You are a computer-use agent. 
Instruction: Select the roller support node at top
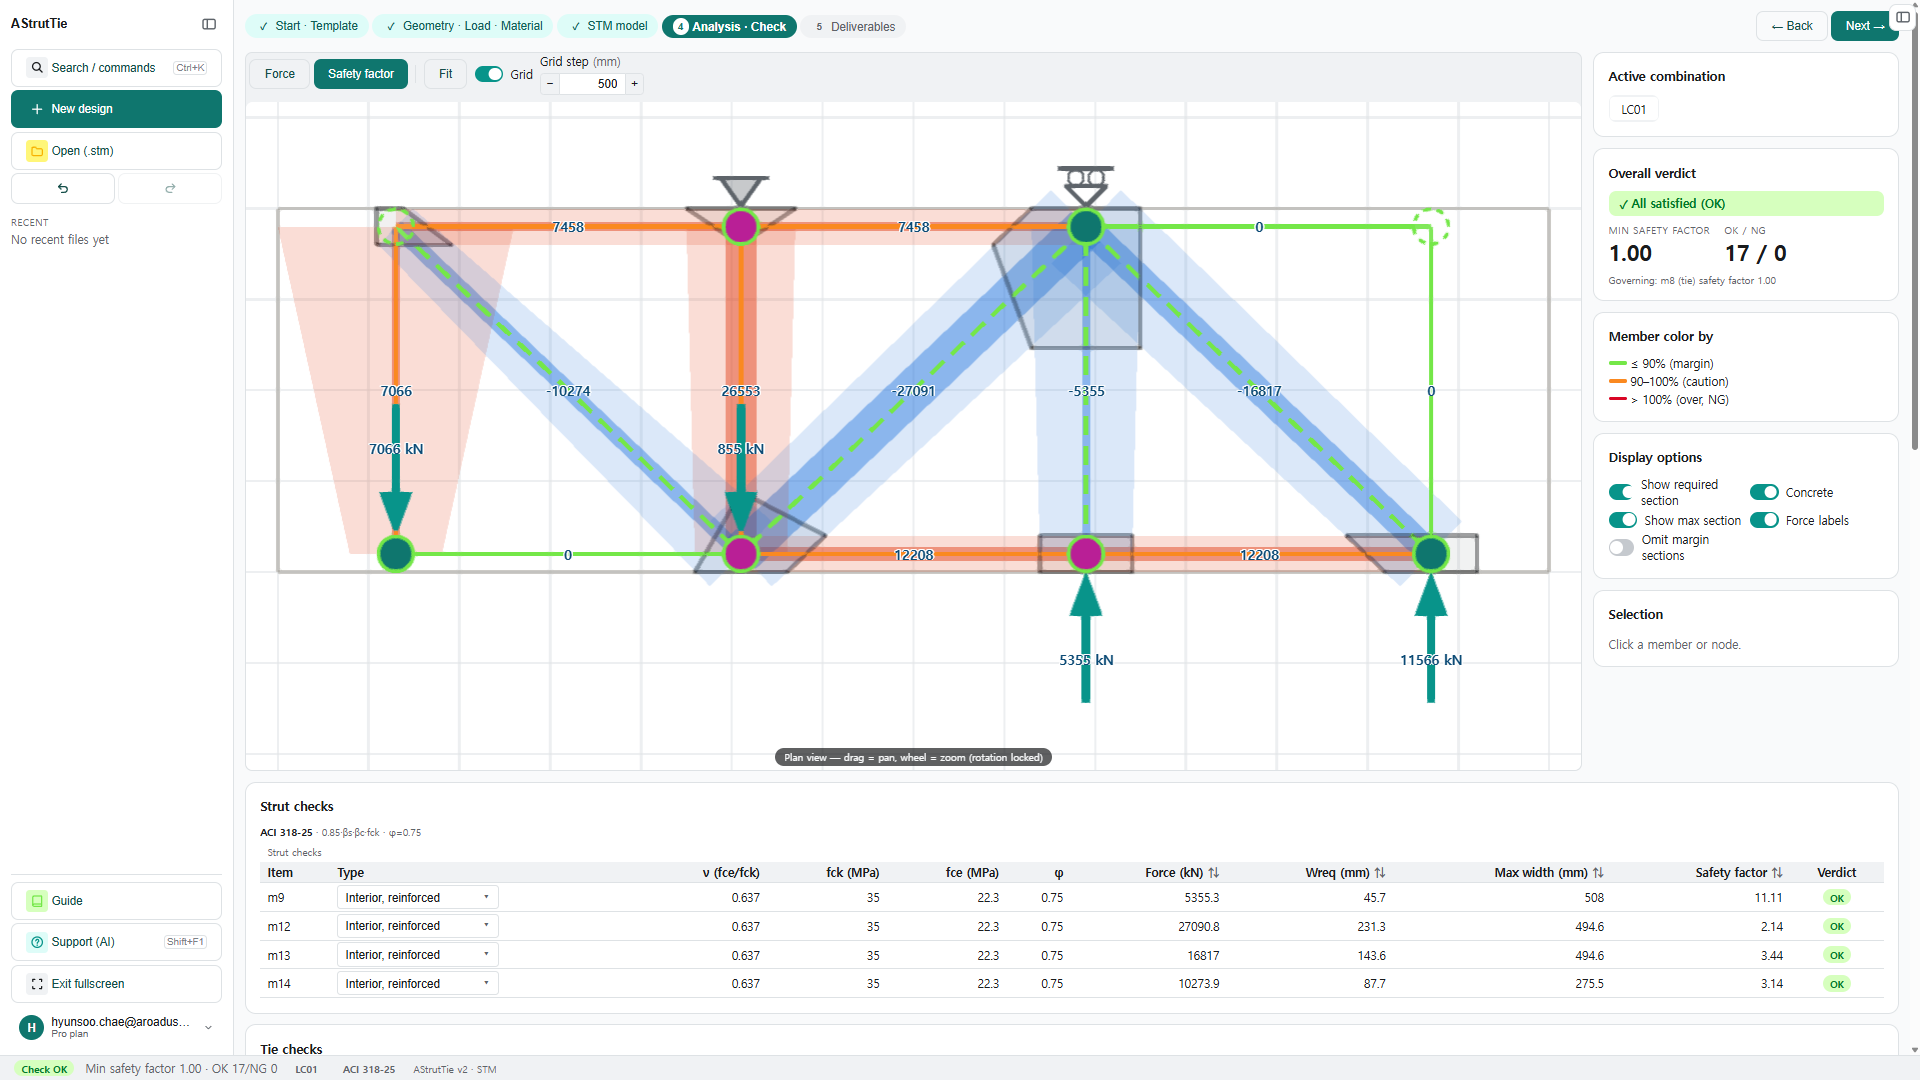tap(1086, 227)
